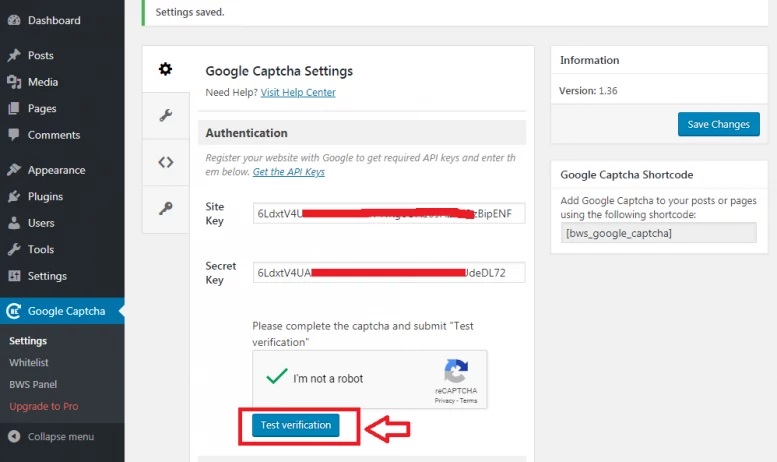Go to the BWS Panel submenu

(x=33, y=384)
